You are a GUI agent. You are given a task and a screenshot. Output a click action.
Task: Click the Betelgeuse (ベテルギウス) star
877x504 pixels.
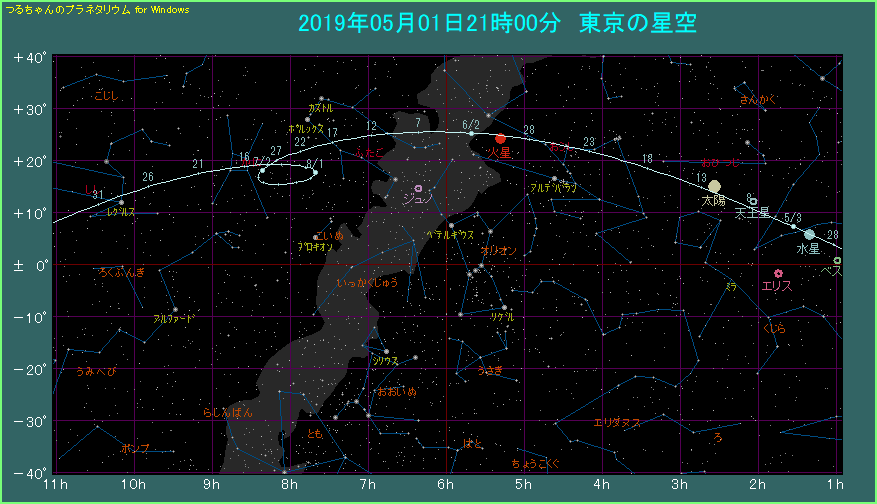coord(451,225)
